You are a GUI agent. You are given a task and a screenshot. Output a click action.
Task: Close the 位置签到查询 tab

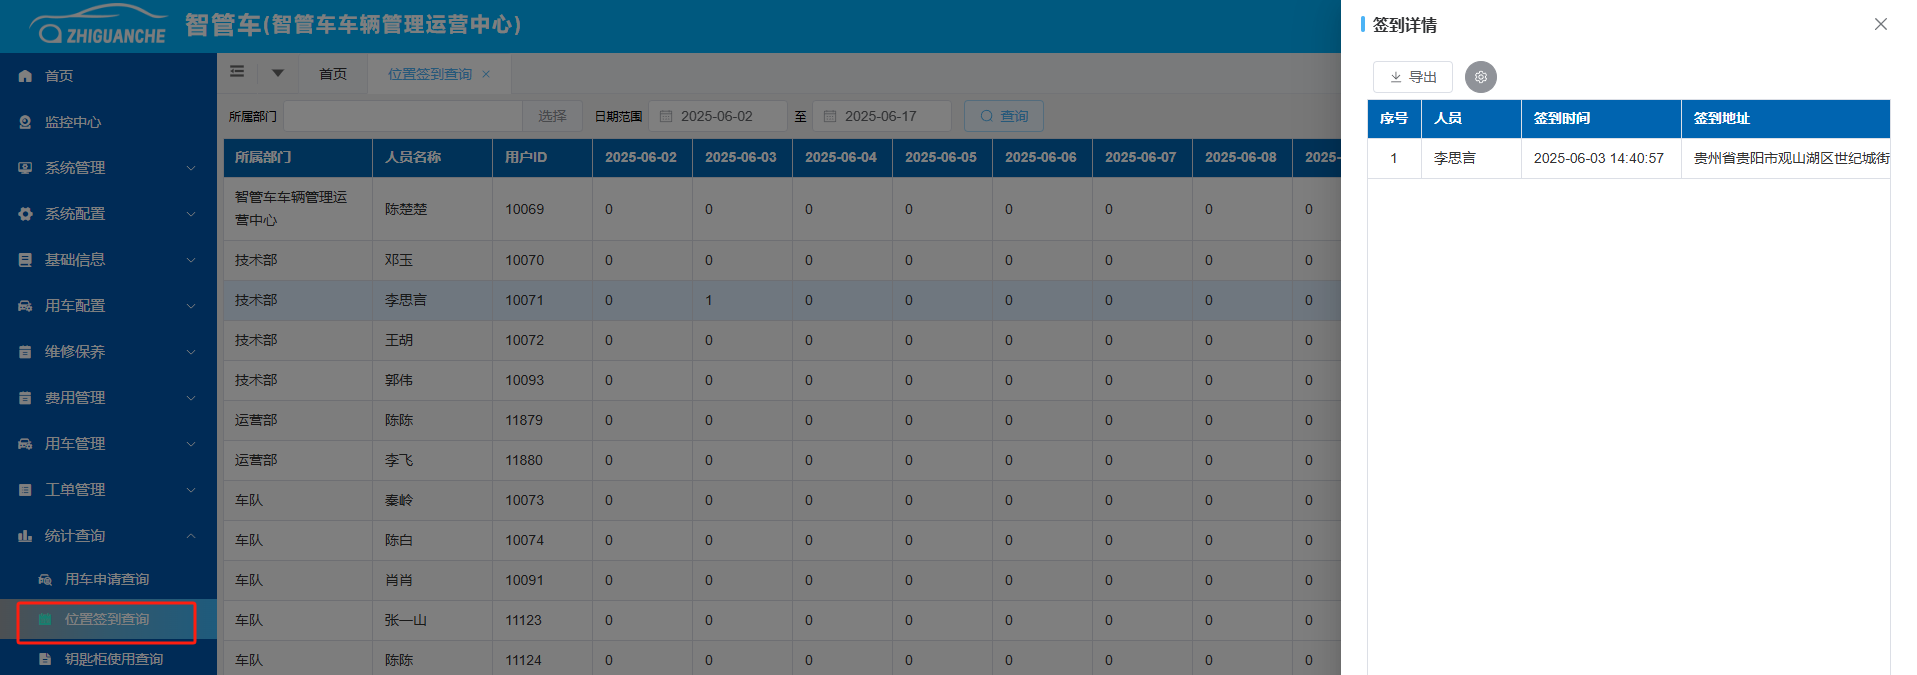pyautogui.click(x=486, y=74)
